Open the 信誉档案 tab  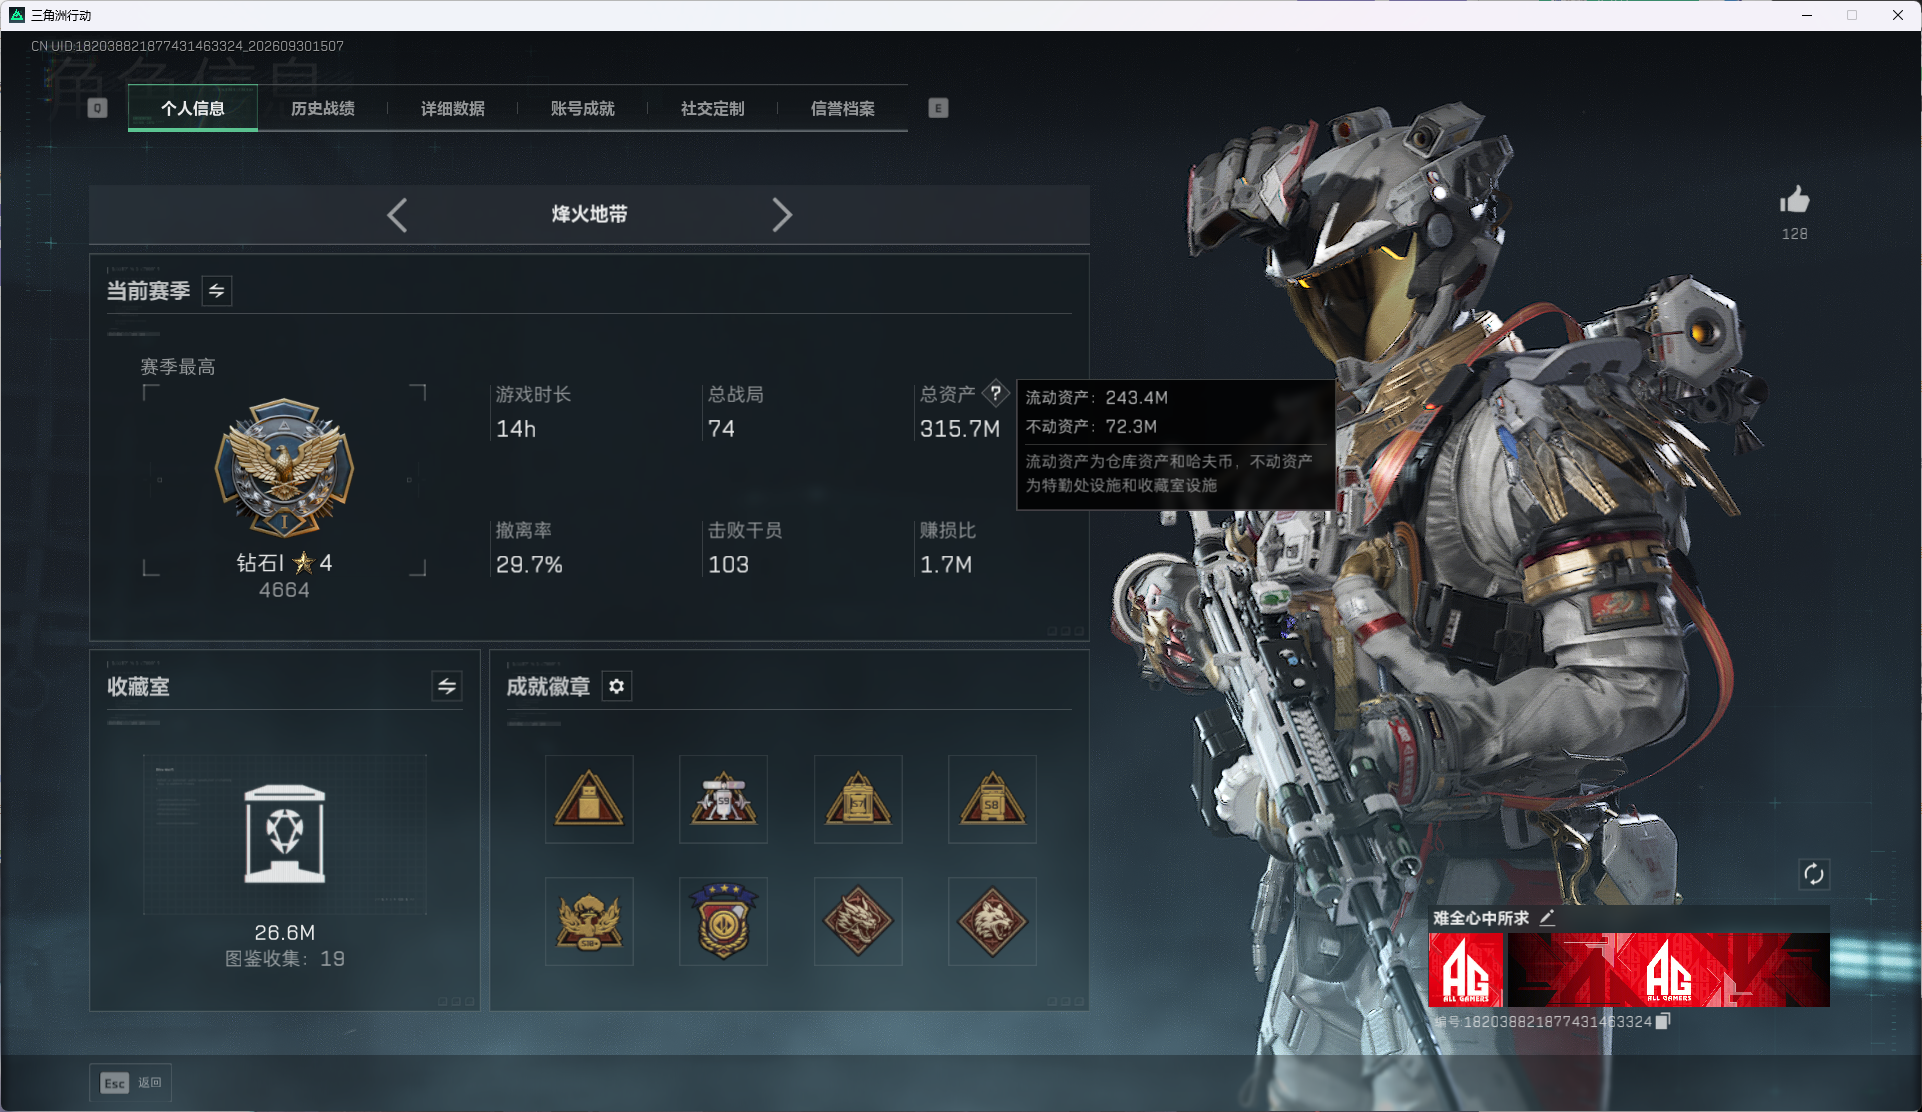click(x=843, y=108)
